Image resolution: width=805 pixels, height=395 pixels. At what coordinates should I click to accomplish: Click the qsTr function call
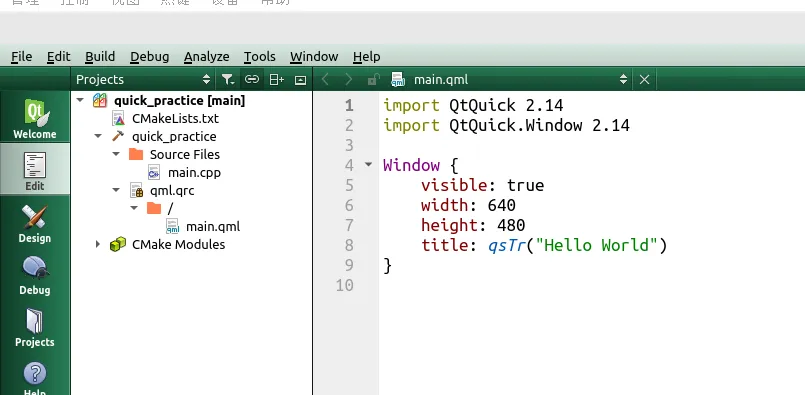[507, 245]
